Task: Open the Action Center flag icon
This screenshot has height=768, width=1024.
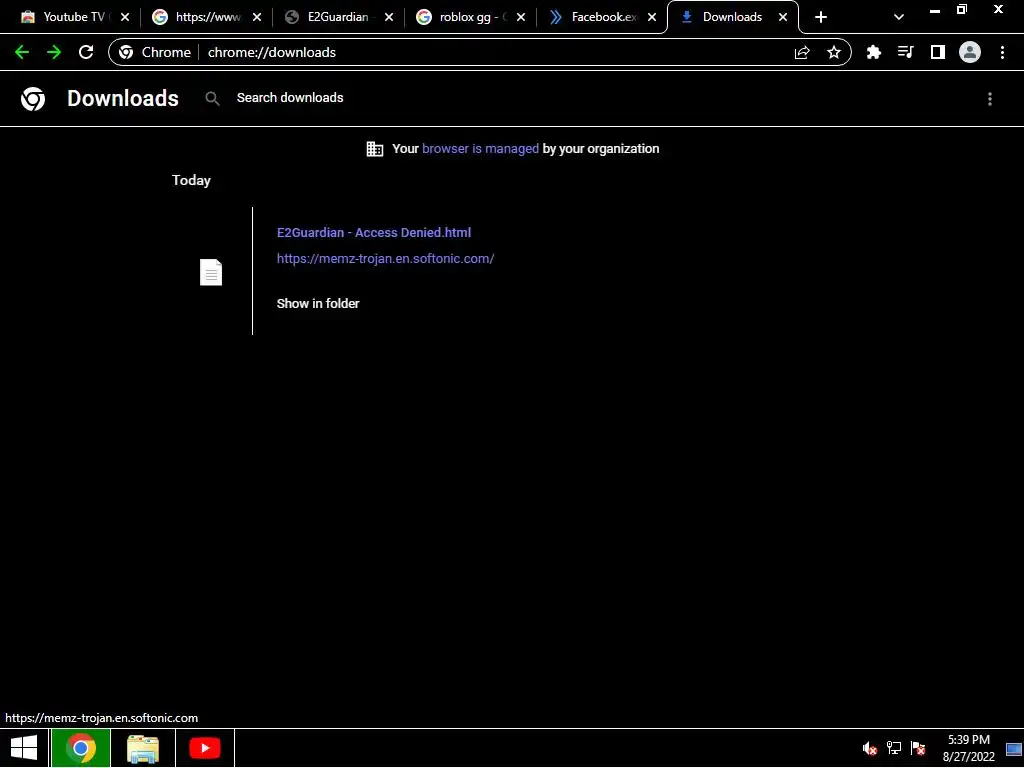Action: point(918,748)
